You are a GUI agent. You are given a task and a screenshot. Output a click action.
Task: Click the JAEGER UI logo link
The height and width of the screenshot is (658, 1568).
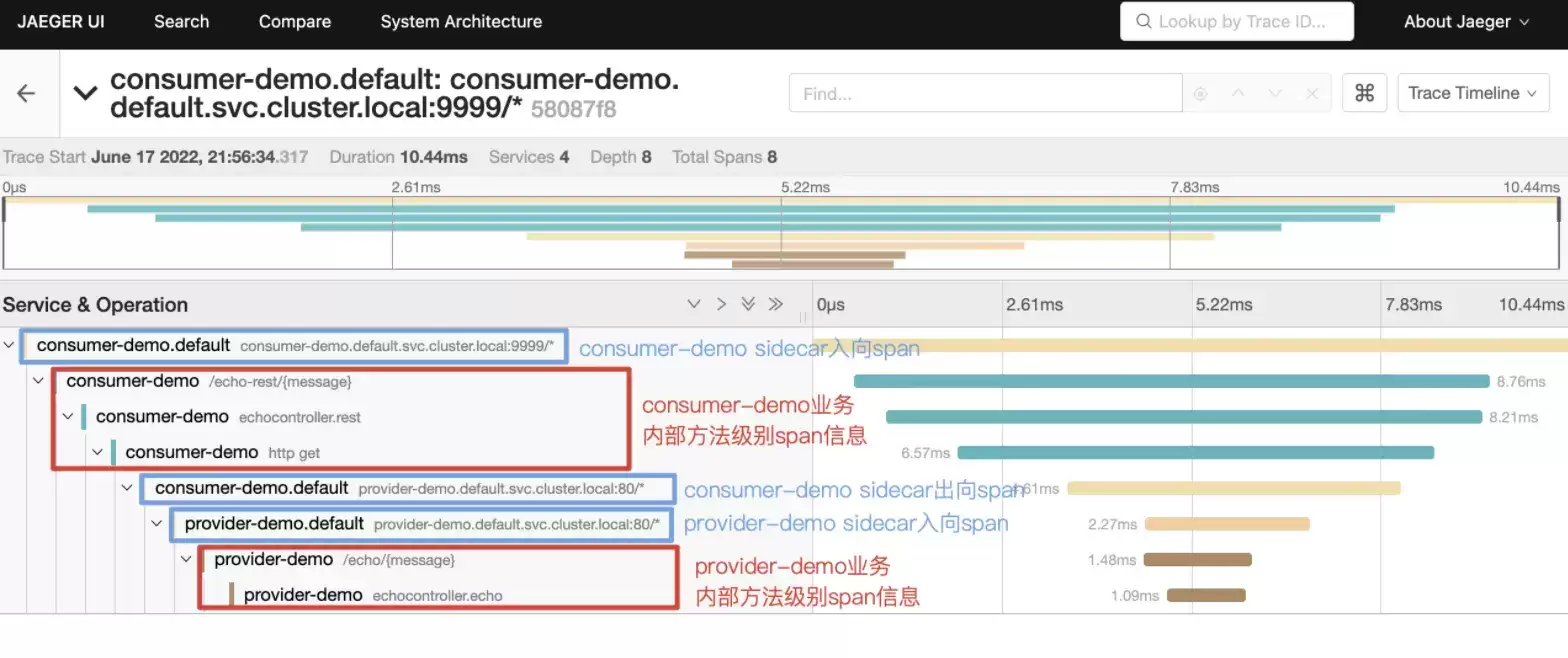(x=60, y=21)
